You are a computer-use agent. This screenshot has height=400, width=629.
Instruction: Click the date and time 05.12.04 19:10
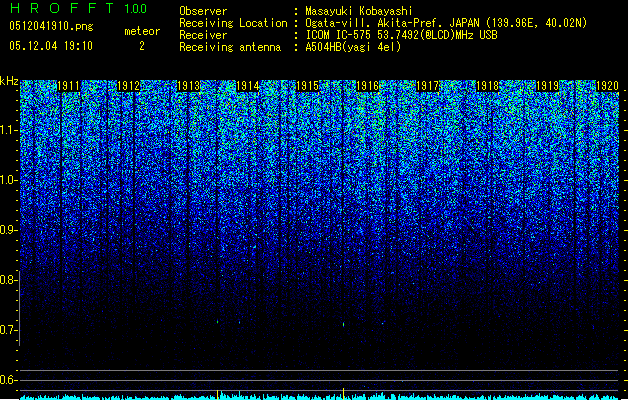point(51,46)
